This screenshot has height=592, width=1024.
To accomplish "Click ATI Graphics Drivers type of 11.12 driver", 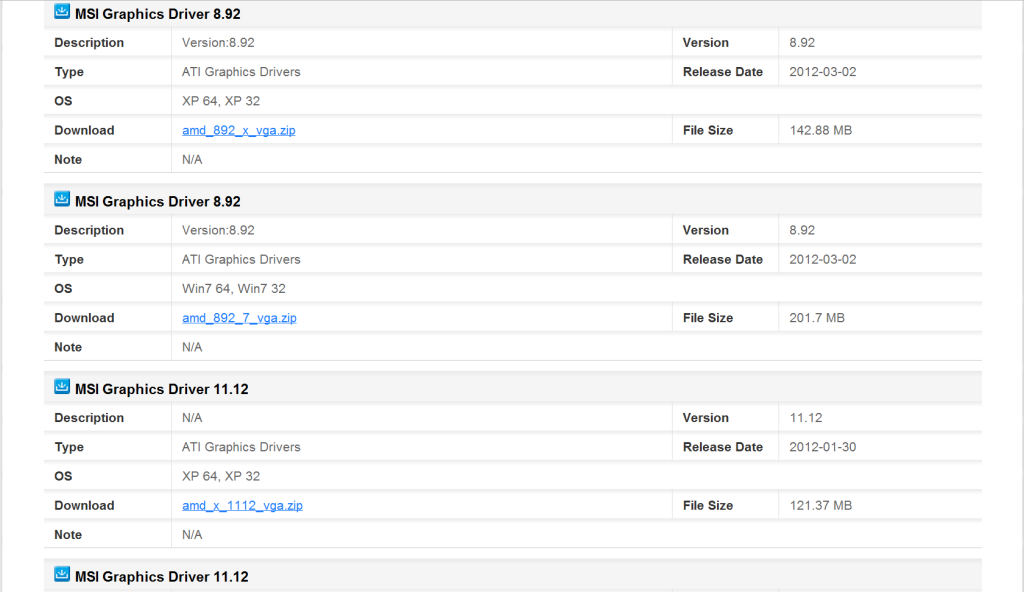I will point(241,447).
